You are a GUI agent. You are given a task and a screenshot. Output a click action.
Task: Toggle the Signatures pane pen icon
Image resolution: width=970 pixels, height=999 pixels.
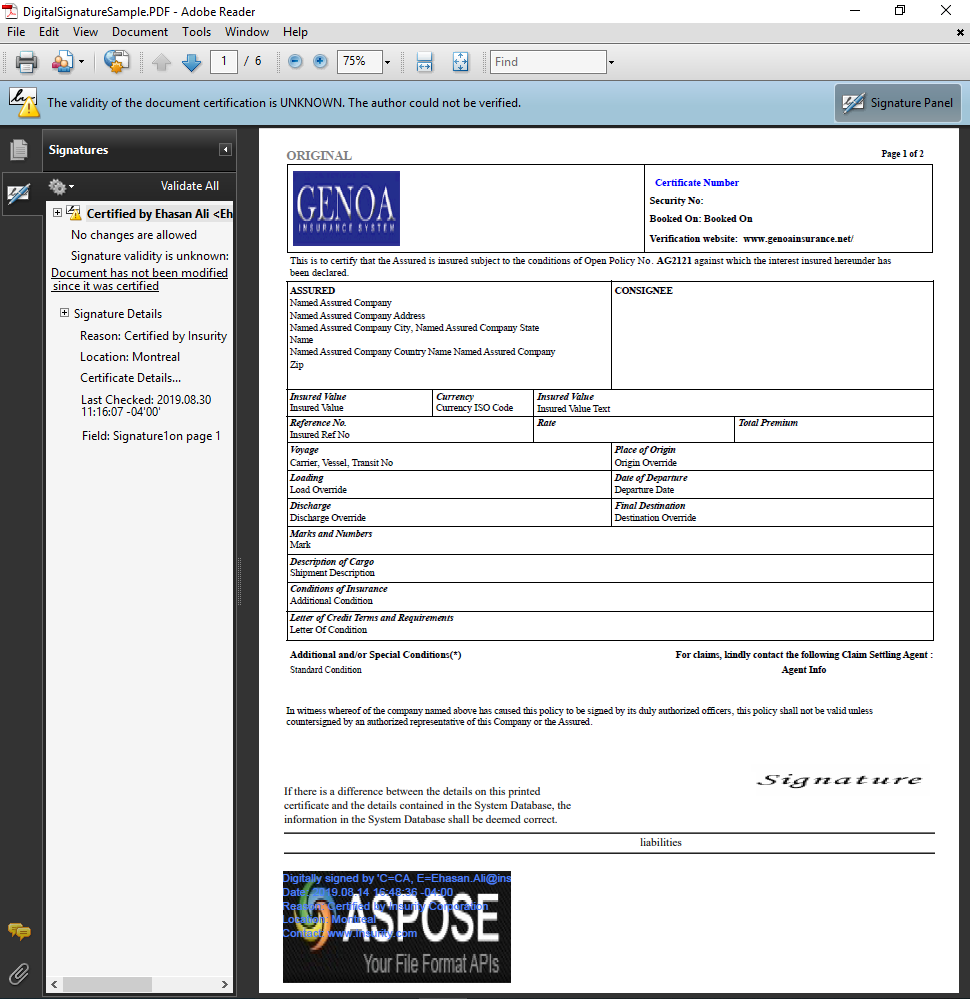click(x=20, y=194)
